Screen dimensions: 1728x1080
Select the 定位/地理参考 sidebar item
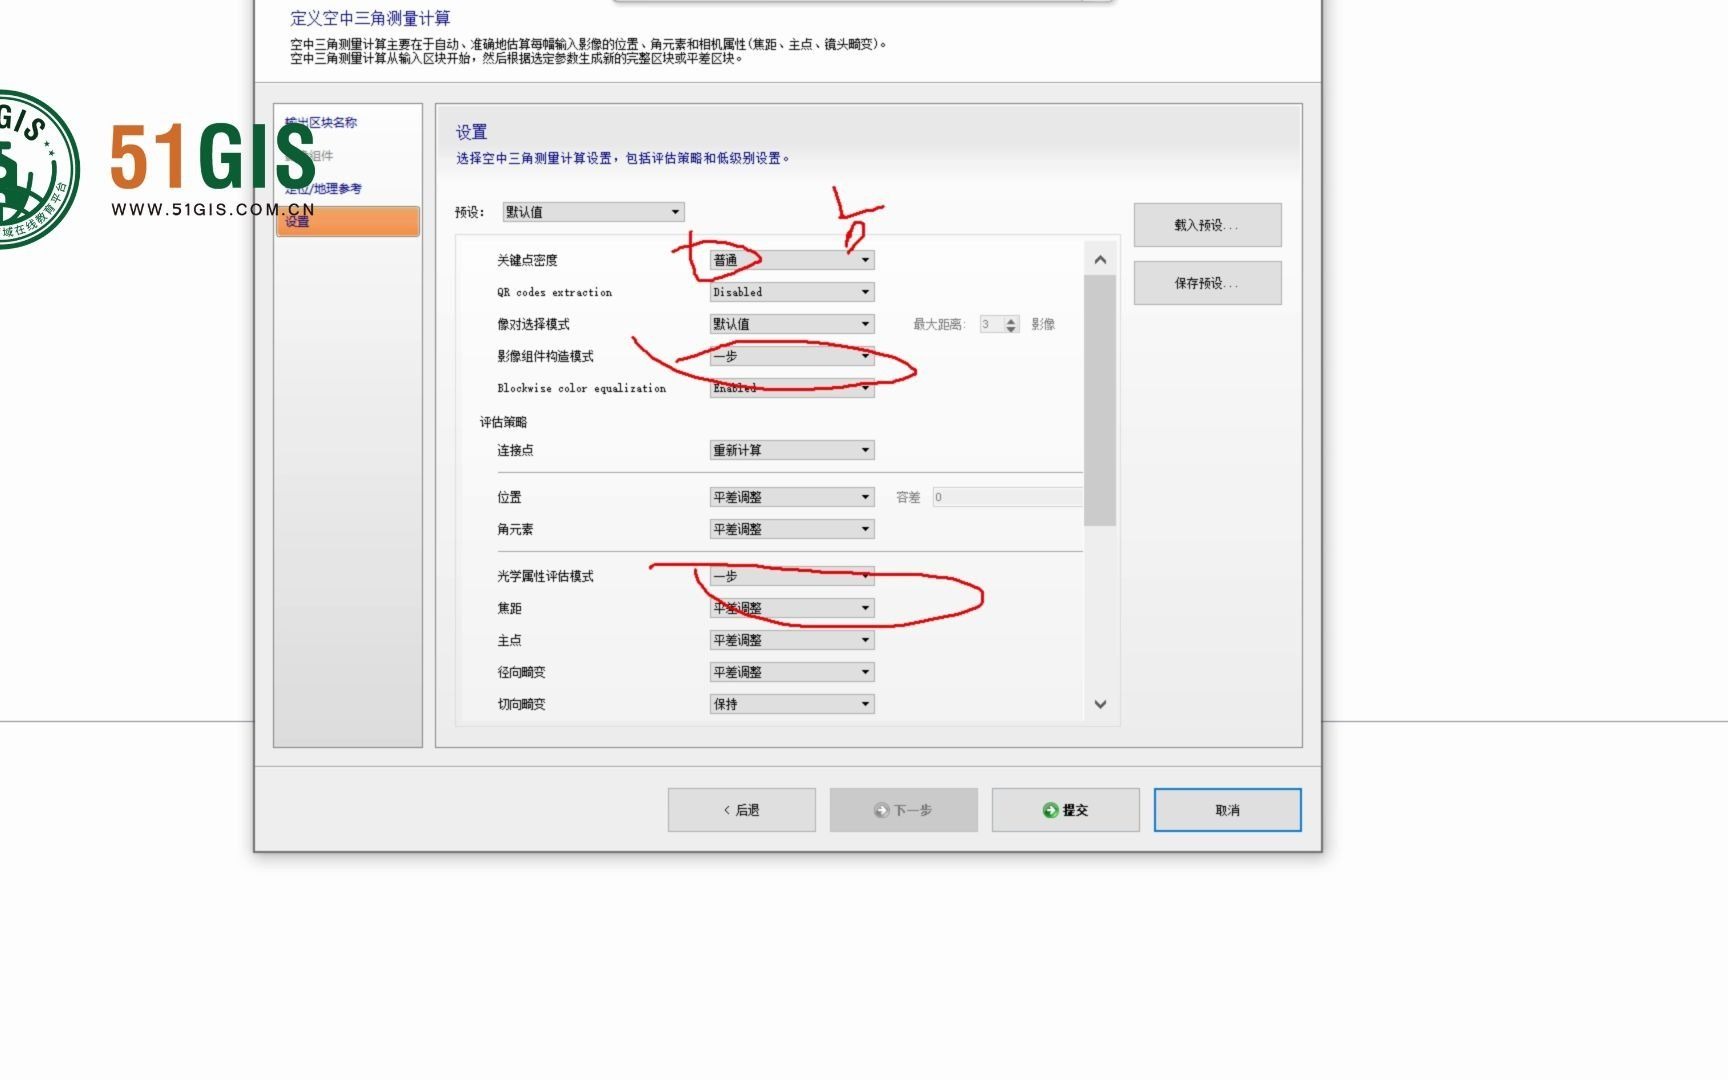point(320,188)
